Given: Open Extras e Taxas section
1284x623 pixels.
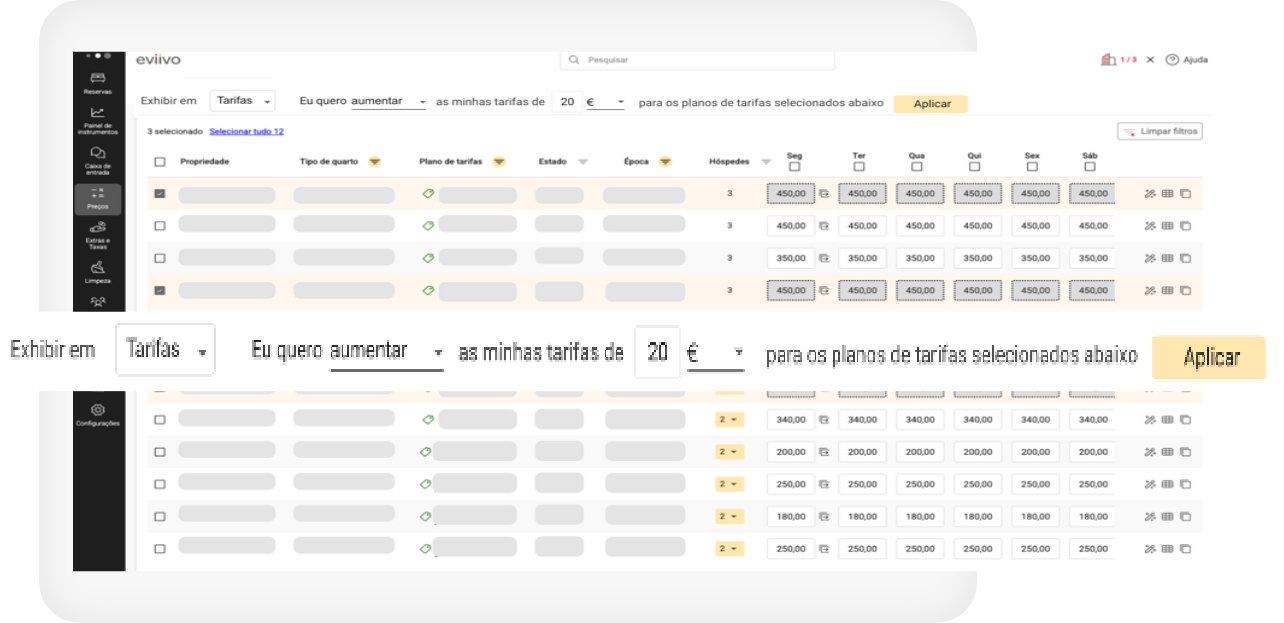Looking at the screenshot, I should click(x=97, y=233).
